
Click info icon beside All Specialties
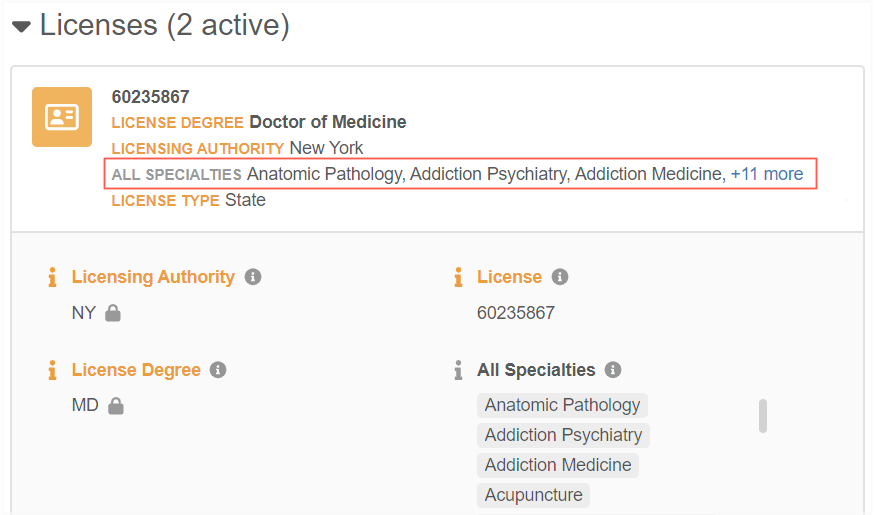(613, 370)
